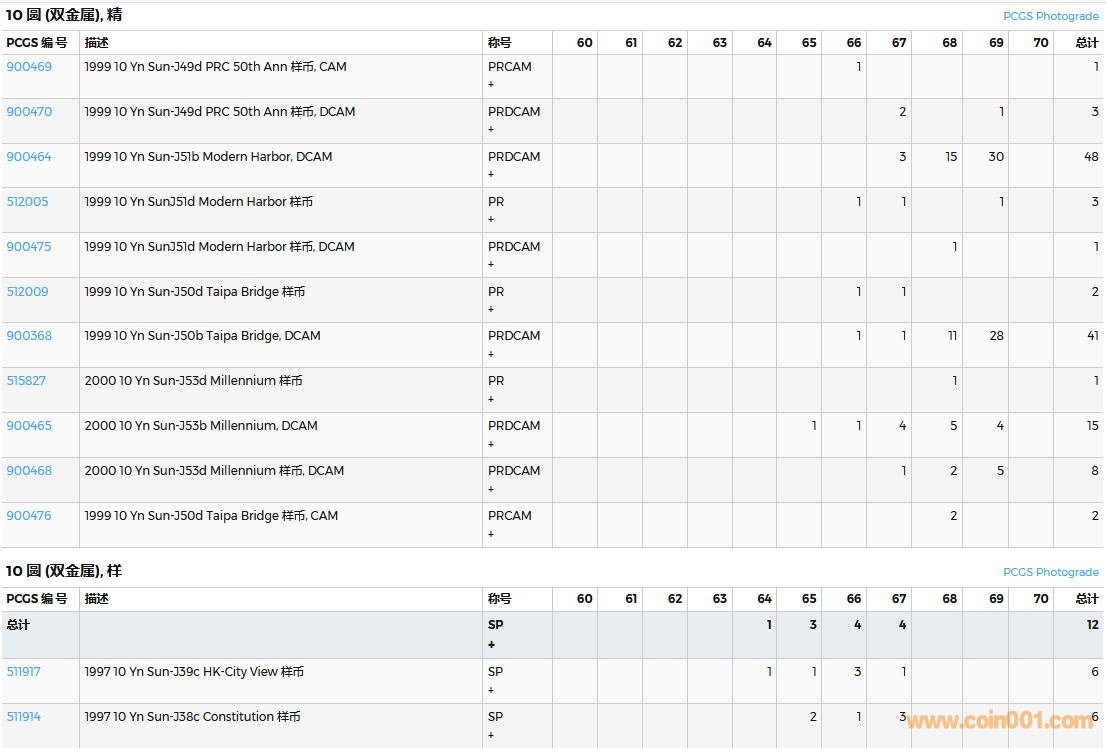The height and width of the screenshot is (748, 1106).
Task: Open PCGS number 511917 HK-City View link
Action: (24, 672)
